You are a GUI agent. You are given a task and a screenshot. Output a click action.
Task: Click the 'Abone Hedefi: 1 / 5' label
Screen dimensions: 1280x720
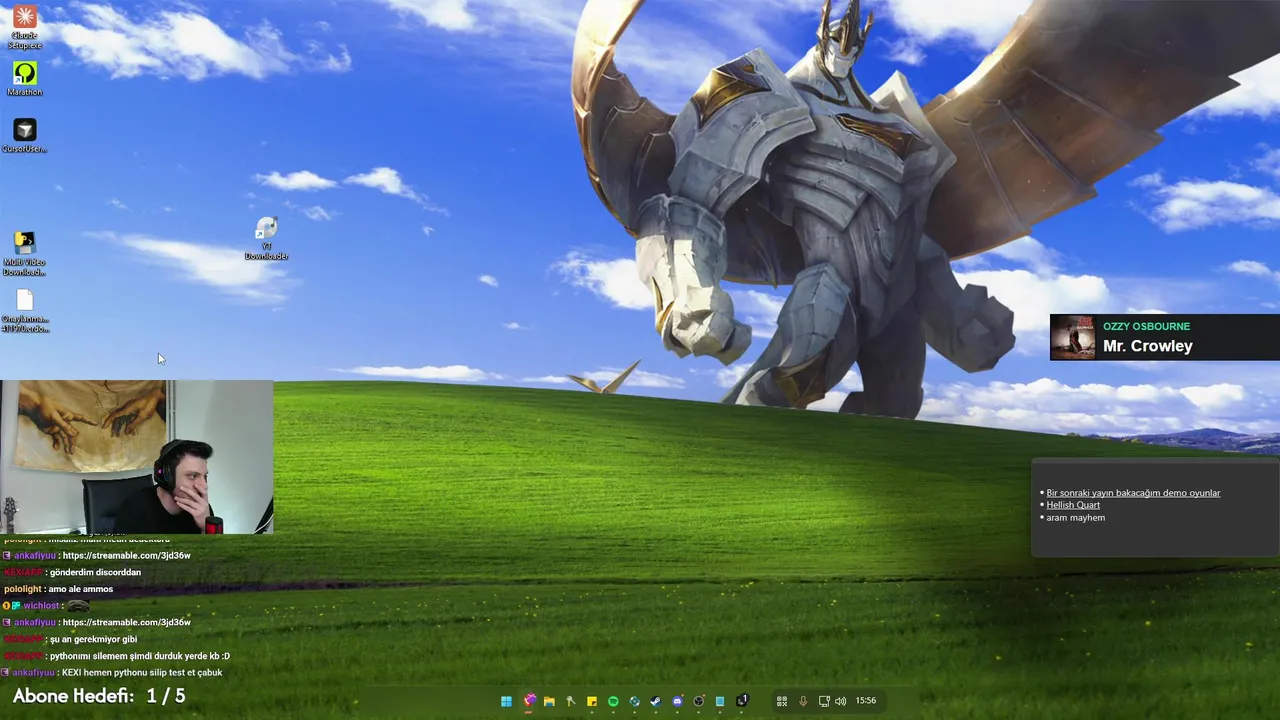(x=99, y=696)
